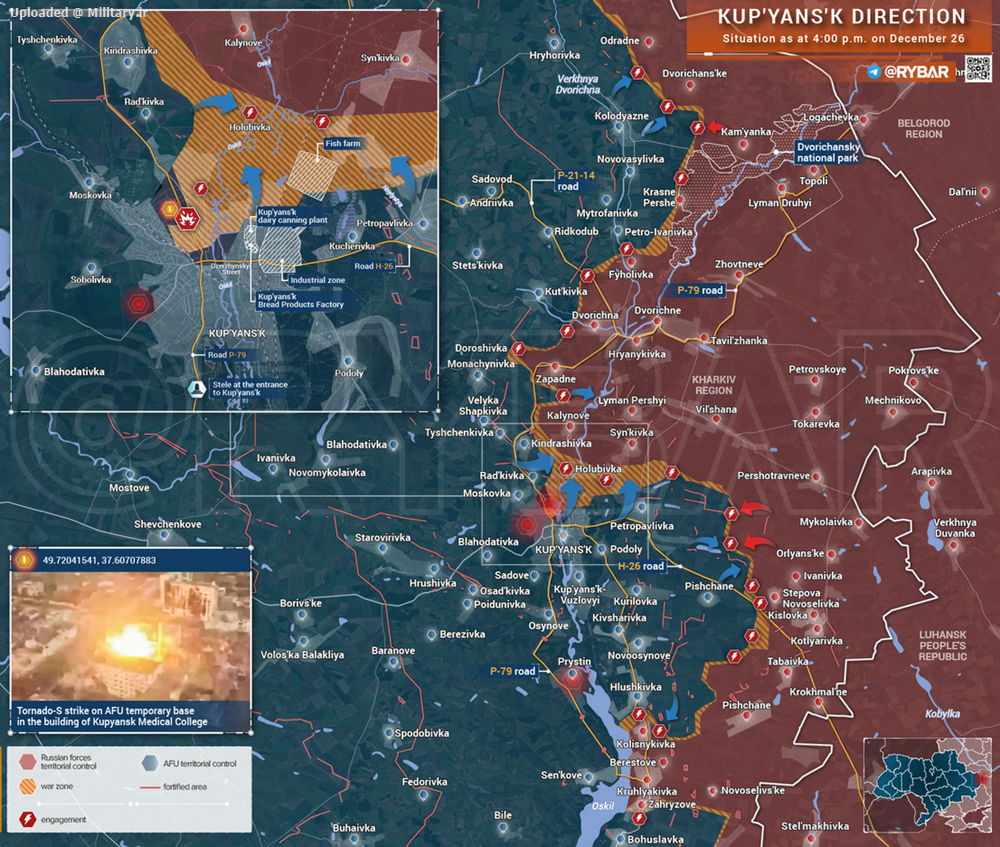1000x847 pixels.
Task: Click the Dvorichansky national park label
Action: click(835, 152)
